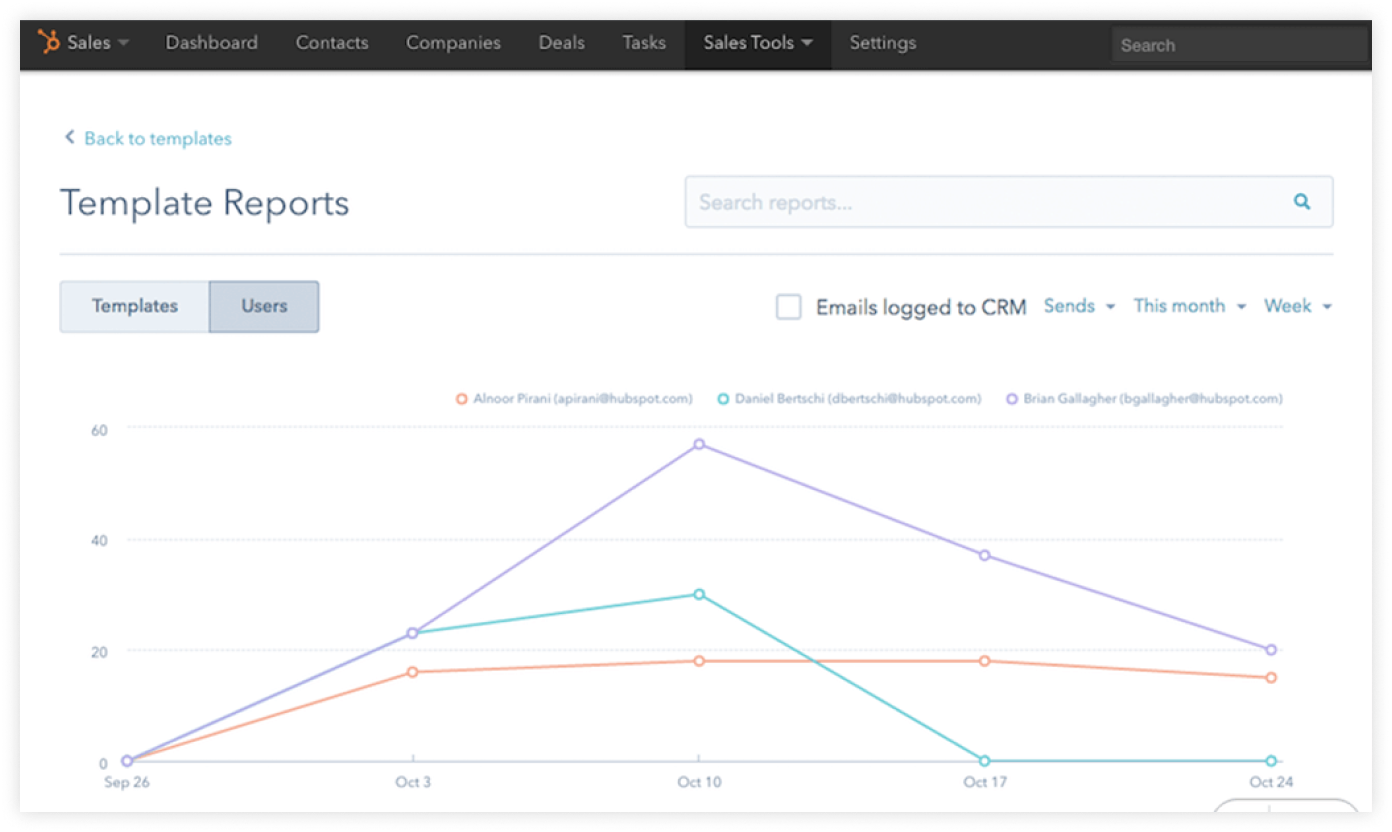This screenshot has width=1392, height=832.
Task: Click the HubSpot sprocket logo icon
Action: 48,43
